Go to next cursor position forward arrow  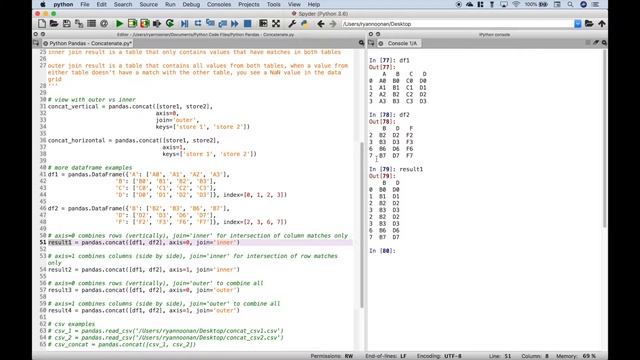coord(333,24)
